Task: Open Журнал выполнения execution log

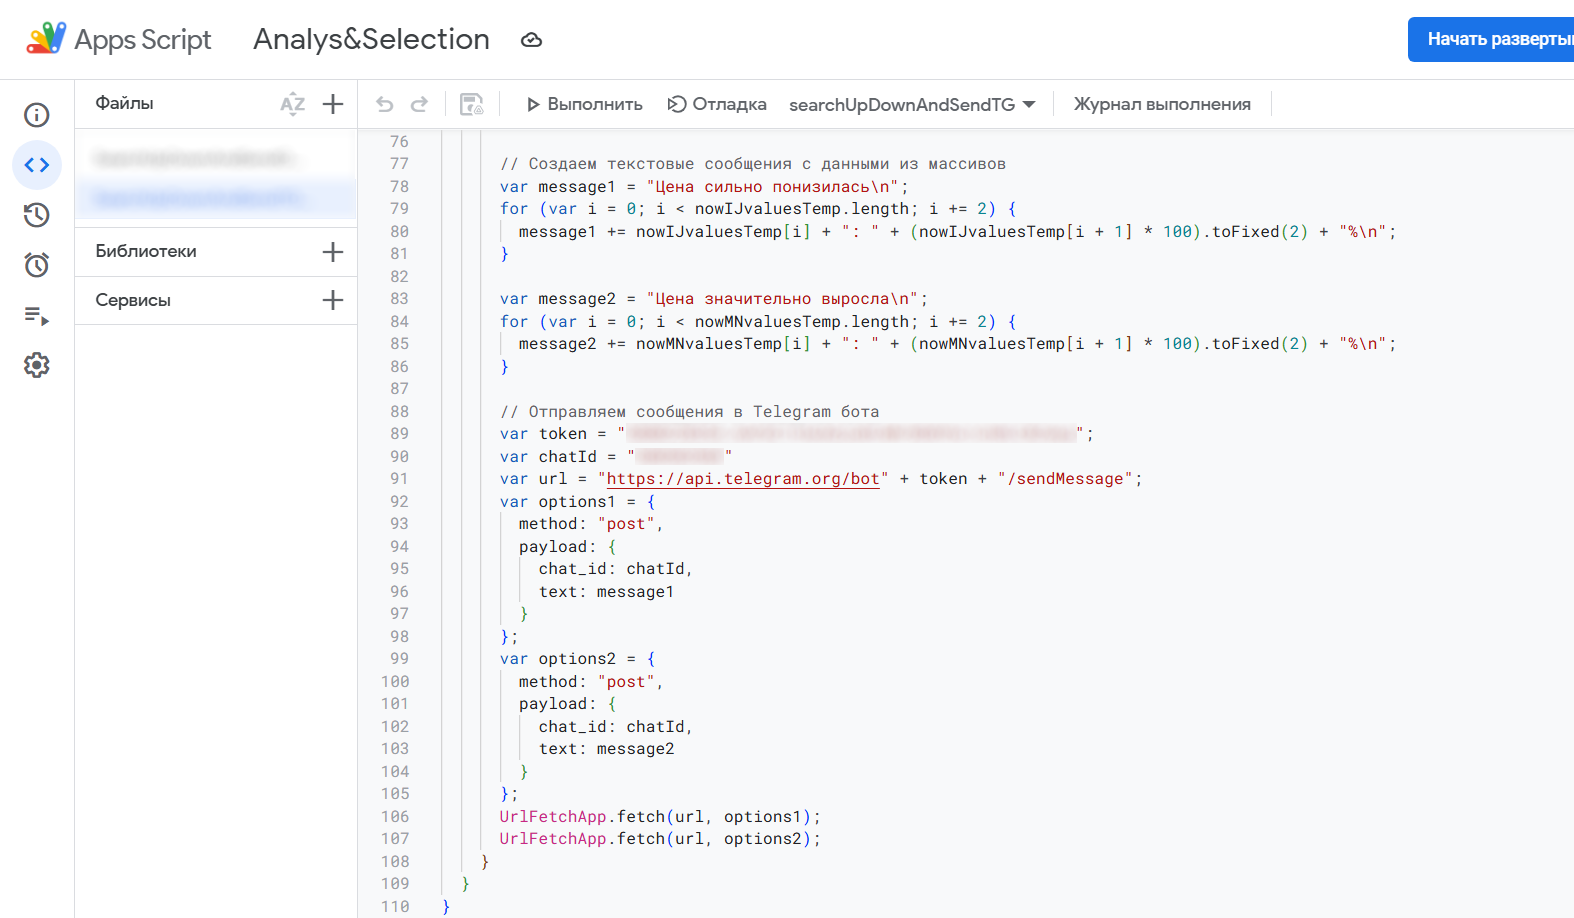Action: [1162, 104]
